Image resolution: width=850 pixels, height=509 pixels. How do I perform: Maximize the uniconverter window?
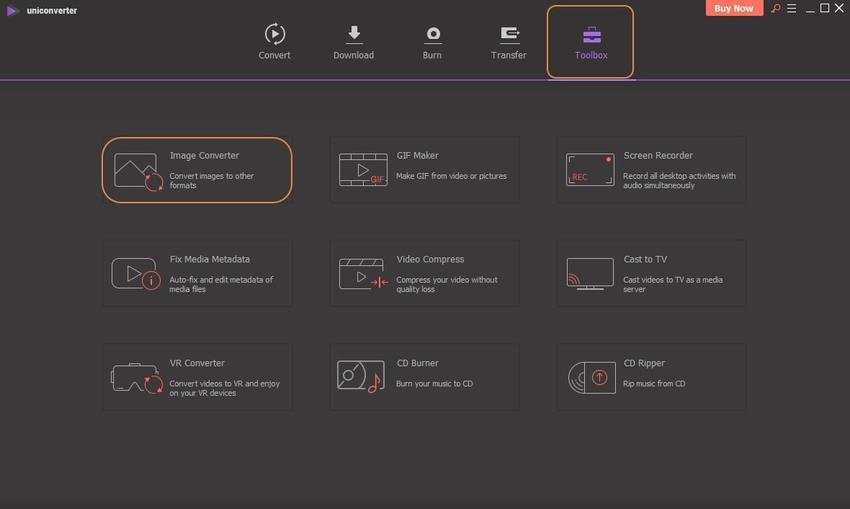coord(824,9)
